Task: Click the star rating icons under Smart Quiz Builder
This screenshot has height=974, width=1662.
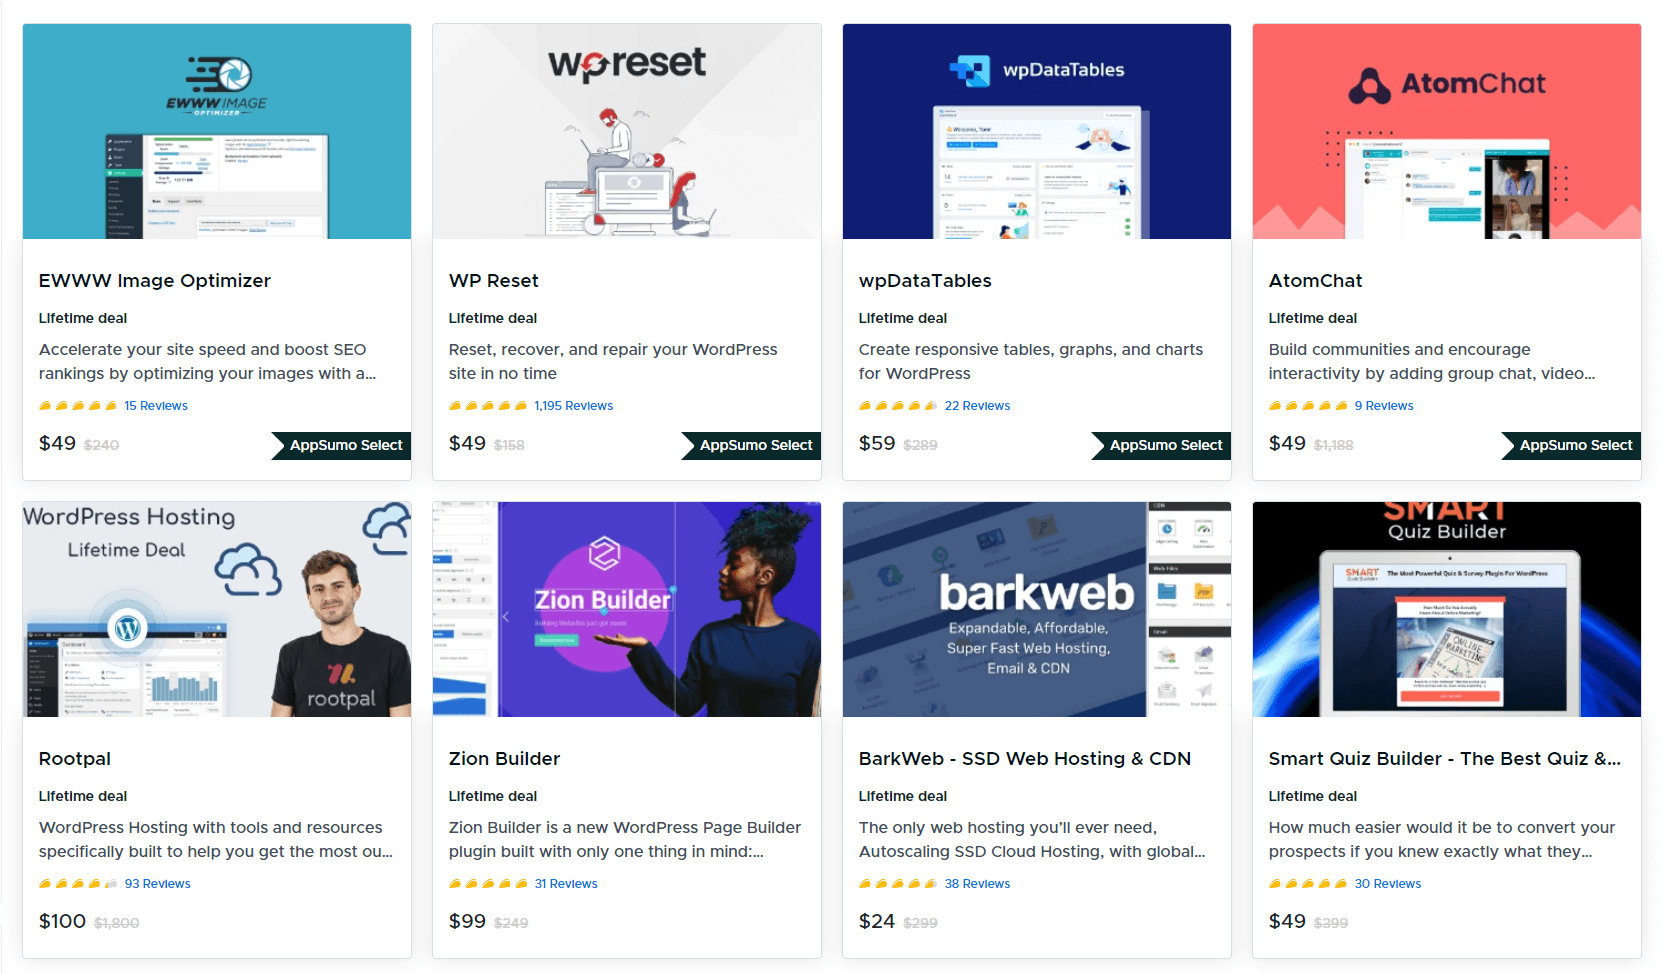Action: coord(1308,884)
